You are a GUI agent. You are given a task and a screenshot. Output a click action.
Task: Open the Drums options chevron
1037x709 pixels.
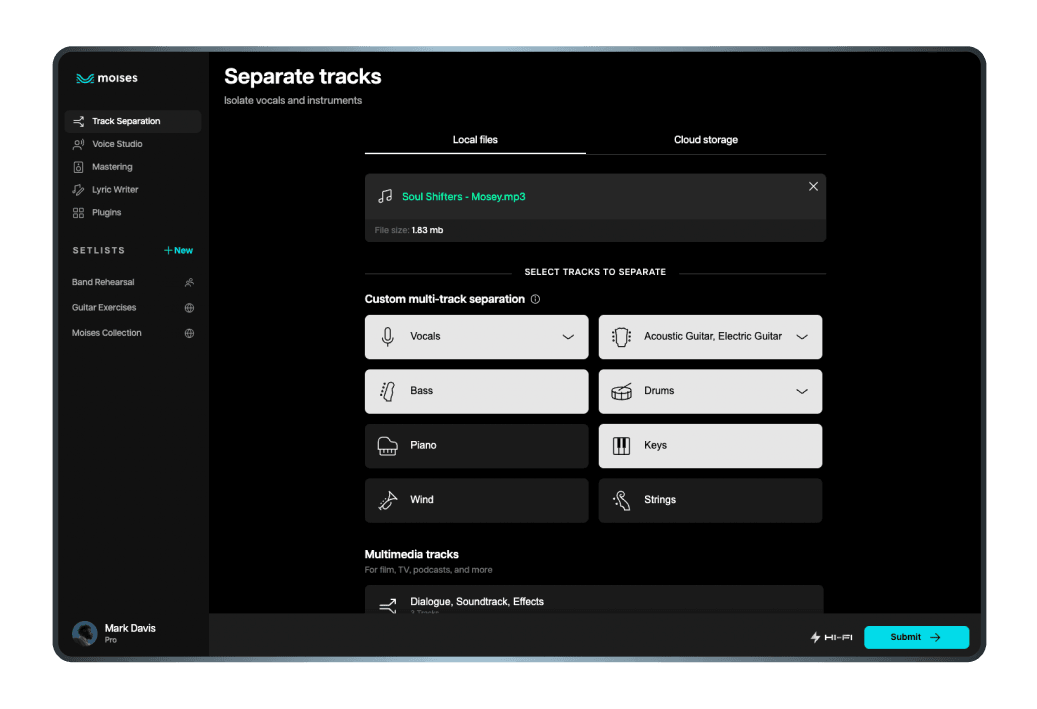tap(801, 391)
